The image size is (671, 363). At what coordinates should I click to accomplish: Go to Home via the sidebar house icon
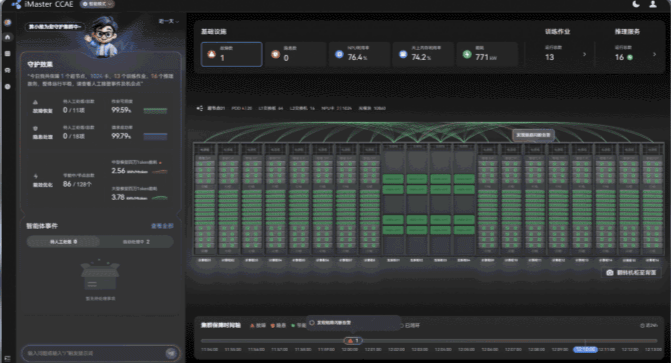(x=8, y=37)
